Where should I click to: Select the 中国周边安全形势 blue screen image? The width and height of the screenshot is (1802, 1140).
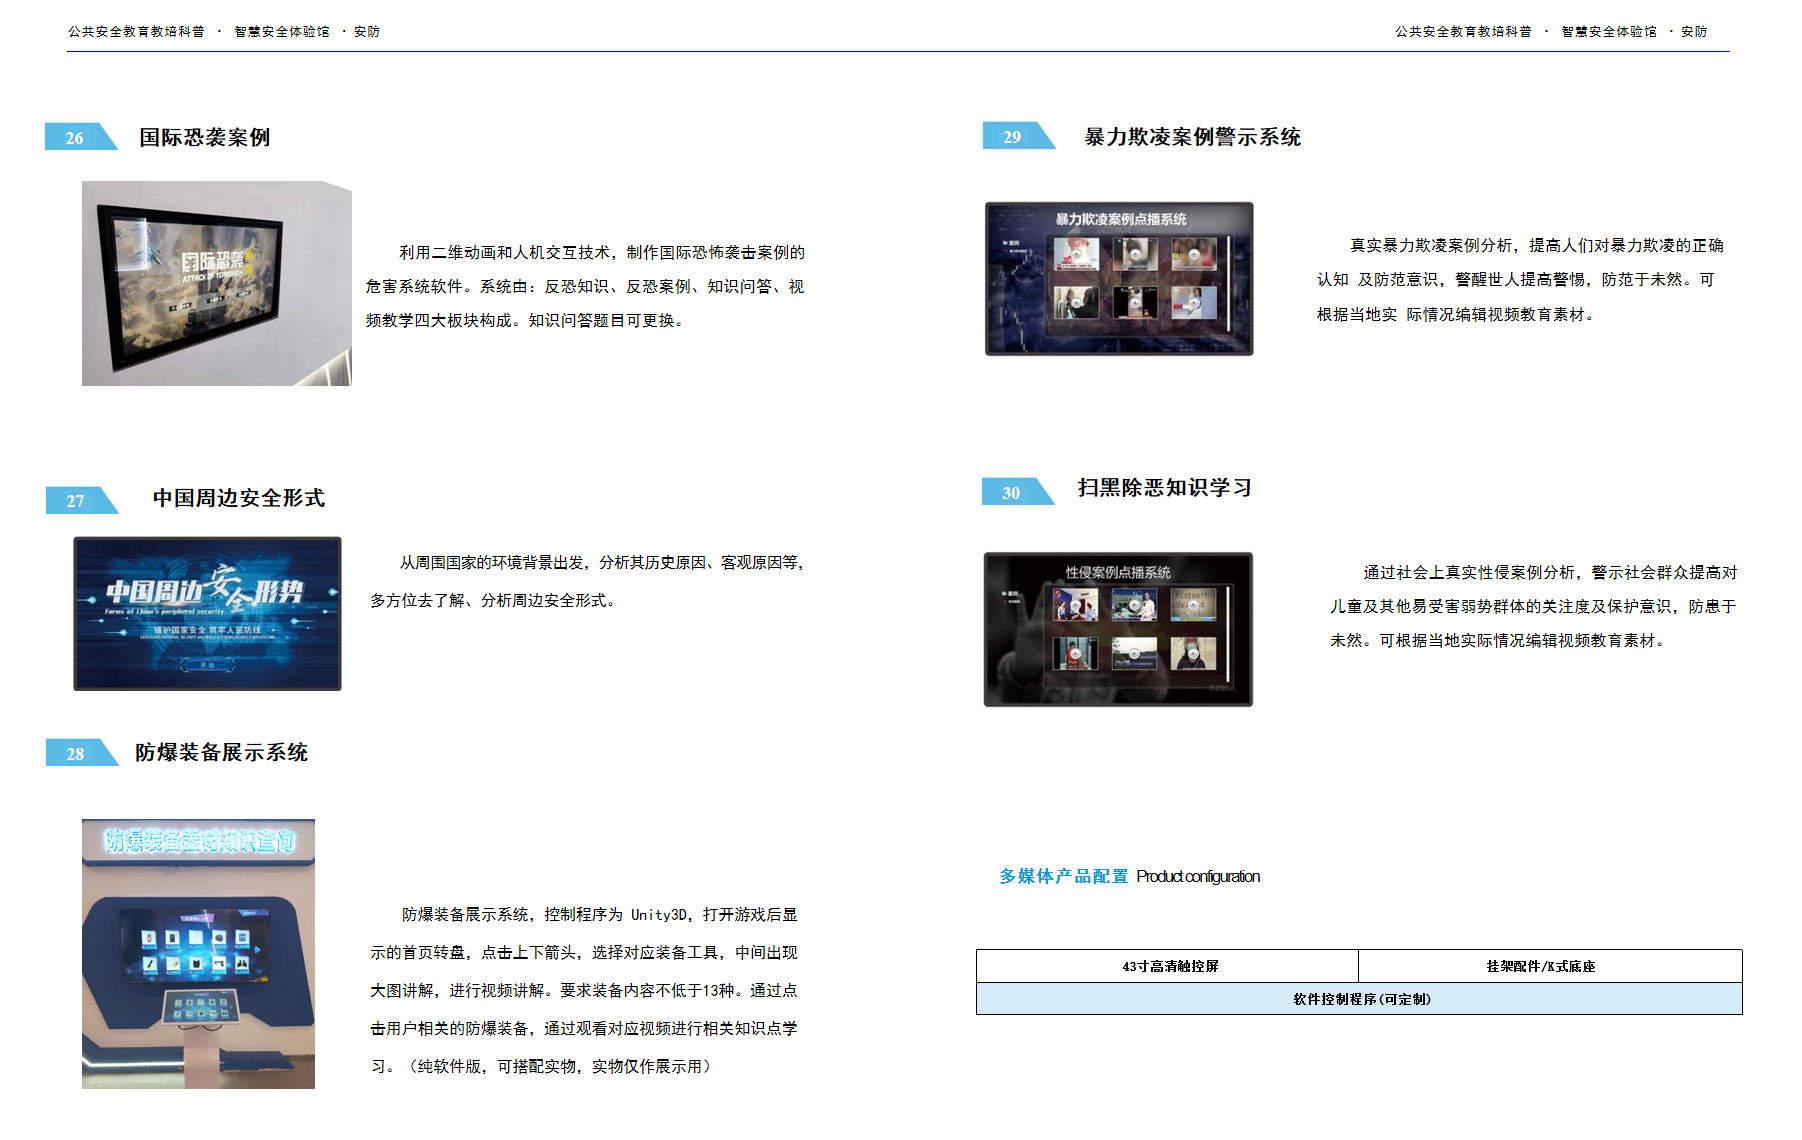coord(207,613)
